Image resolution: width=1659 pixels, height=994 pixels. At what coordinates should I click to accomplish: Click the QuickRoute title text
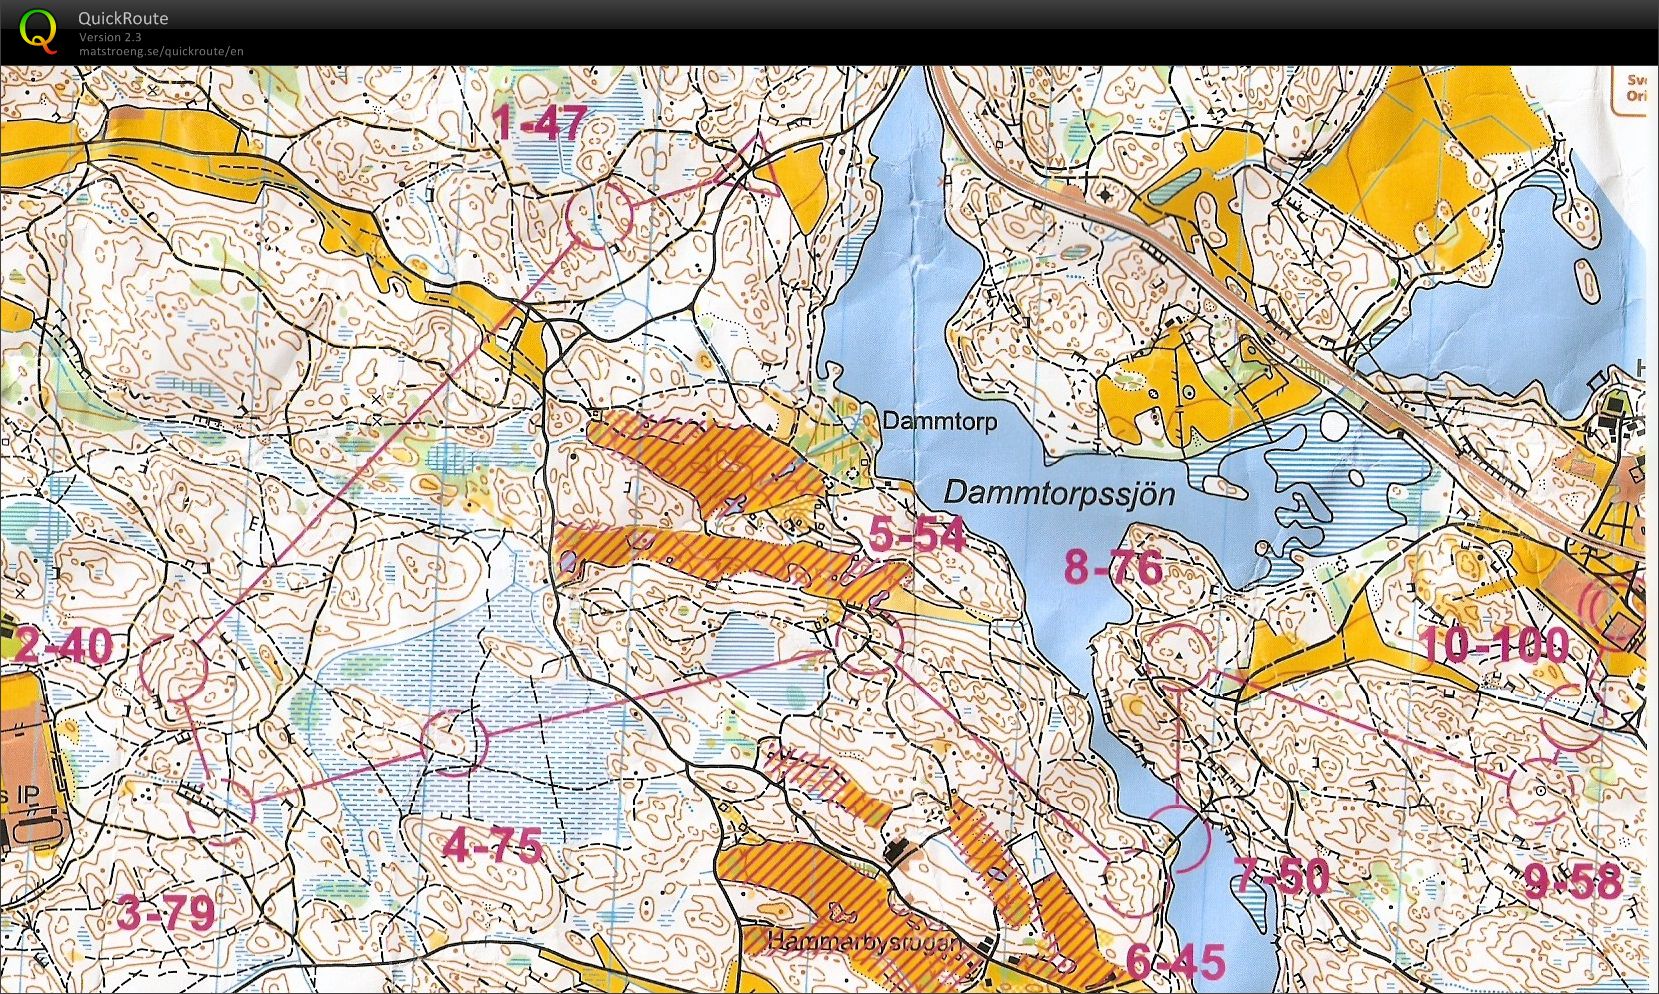click(x=123, y=18)
